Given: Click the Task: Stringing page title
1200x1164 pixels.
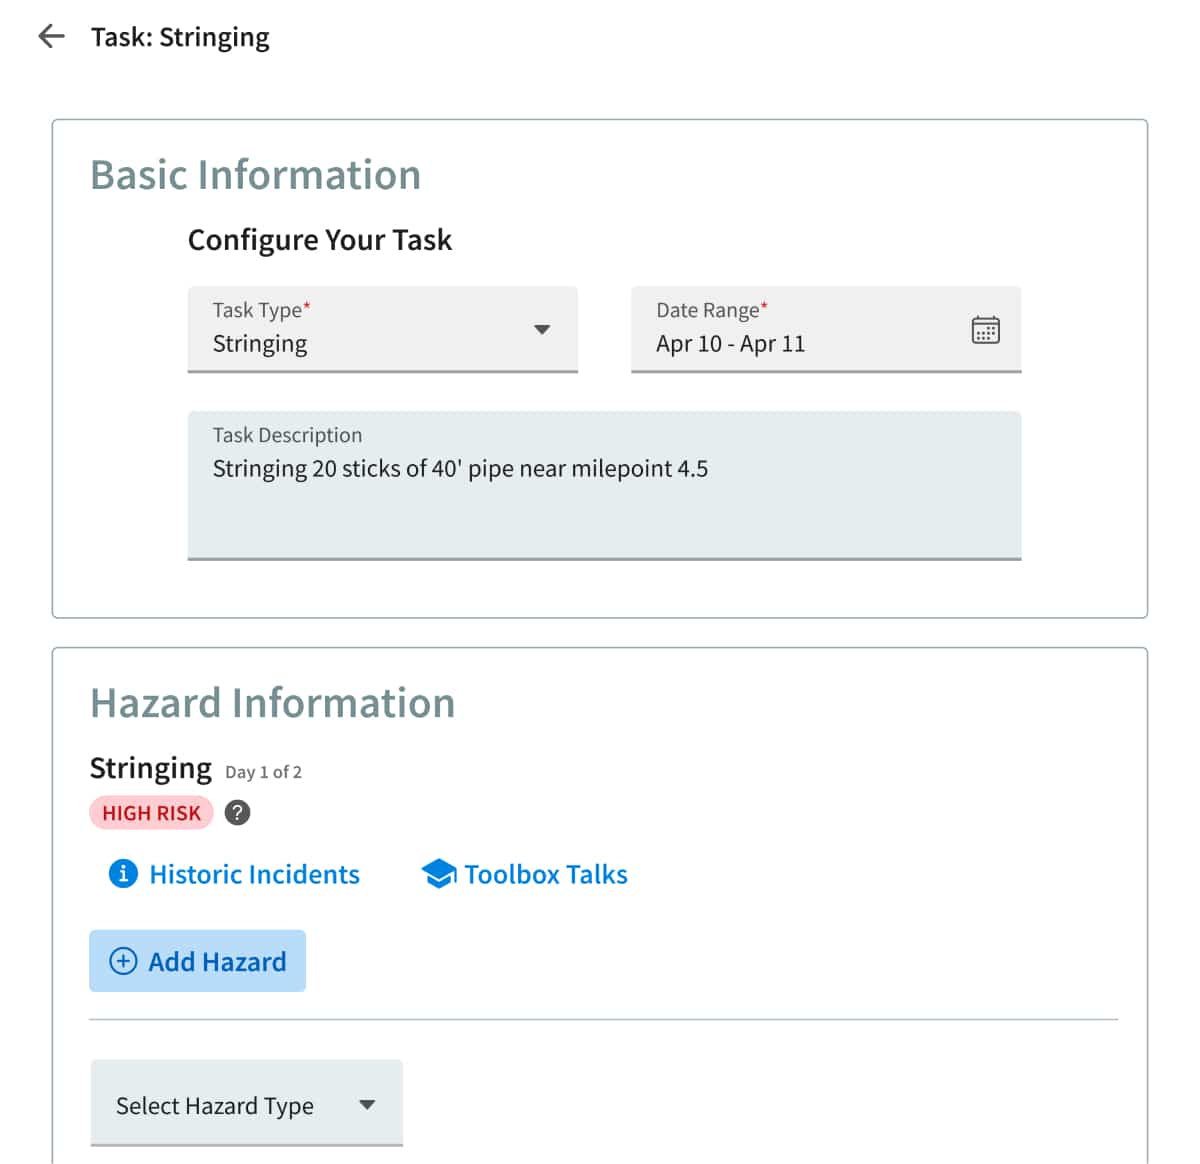Looking at the screenshot, I should coord(180,37).
